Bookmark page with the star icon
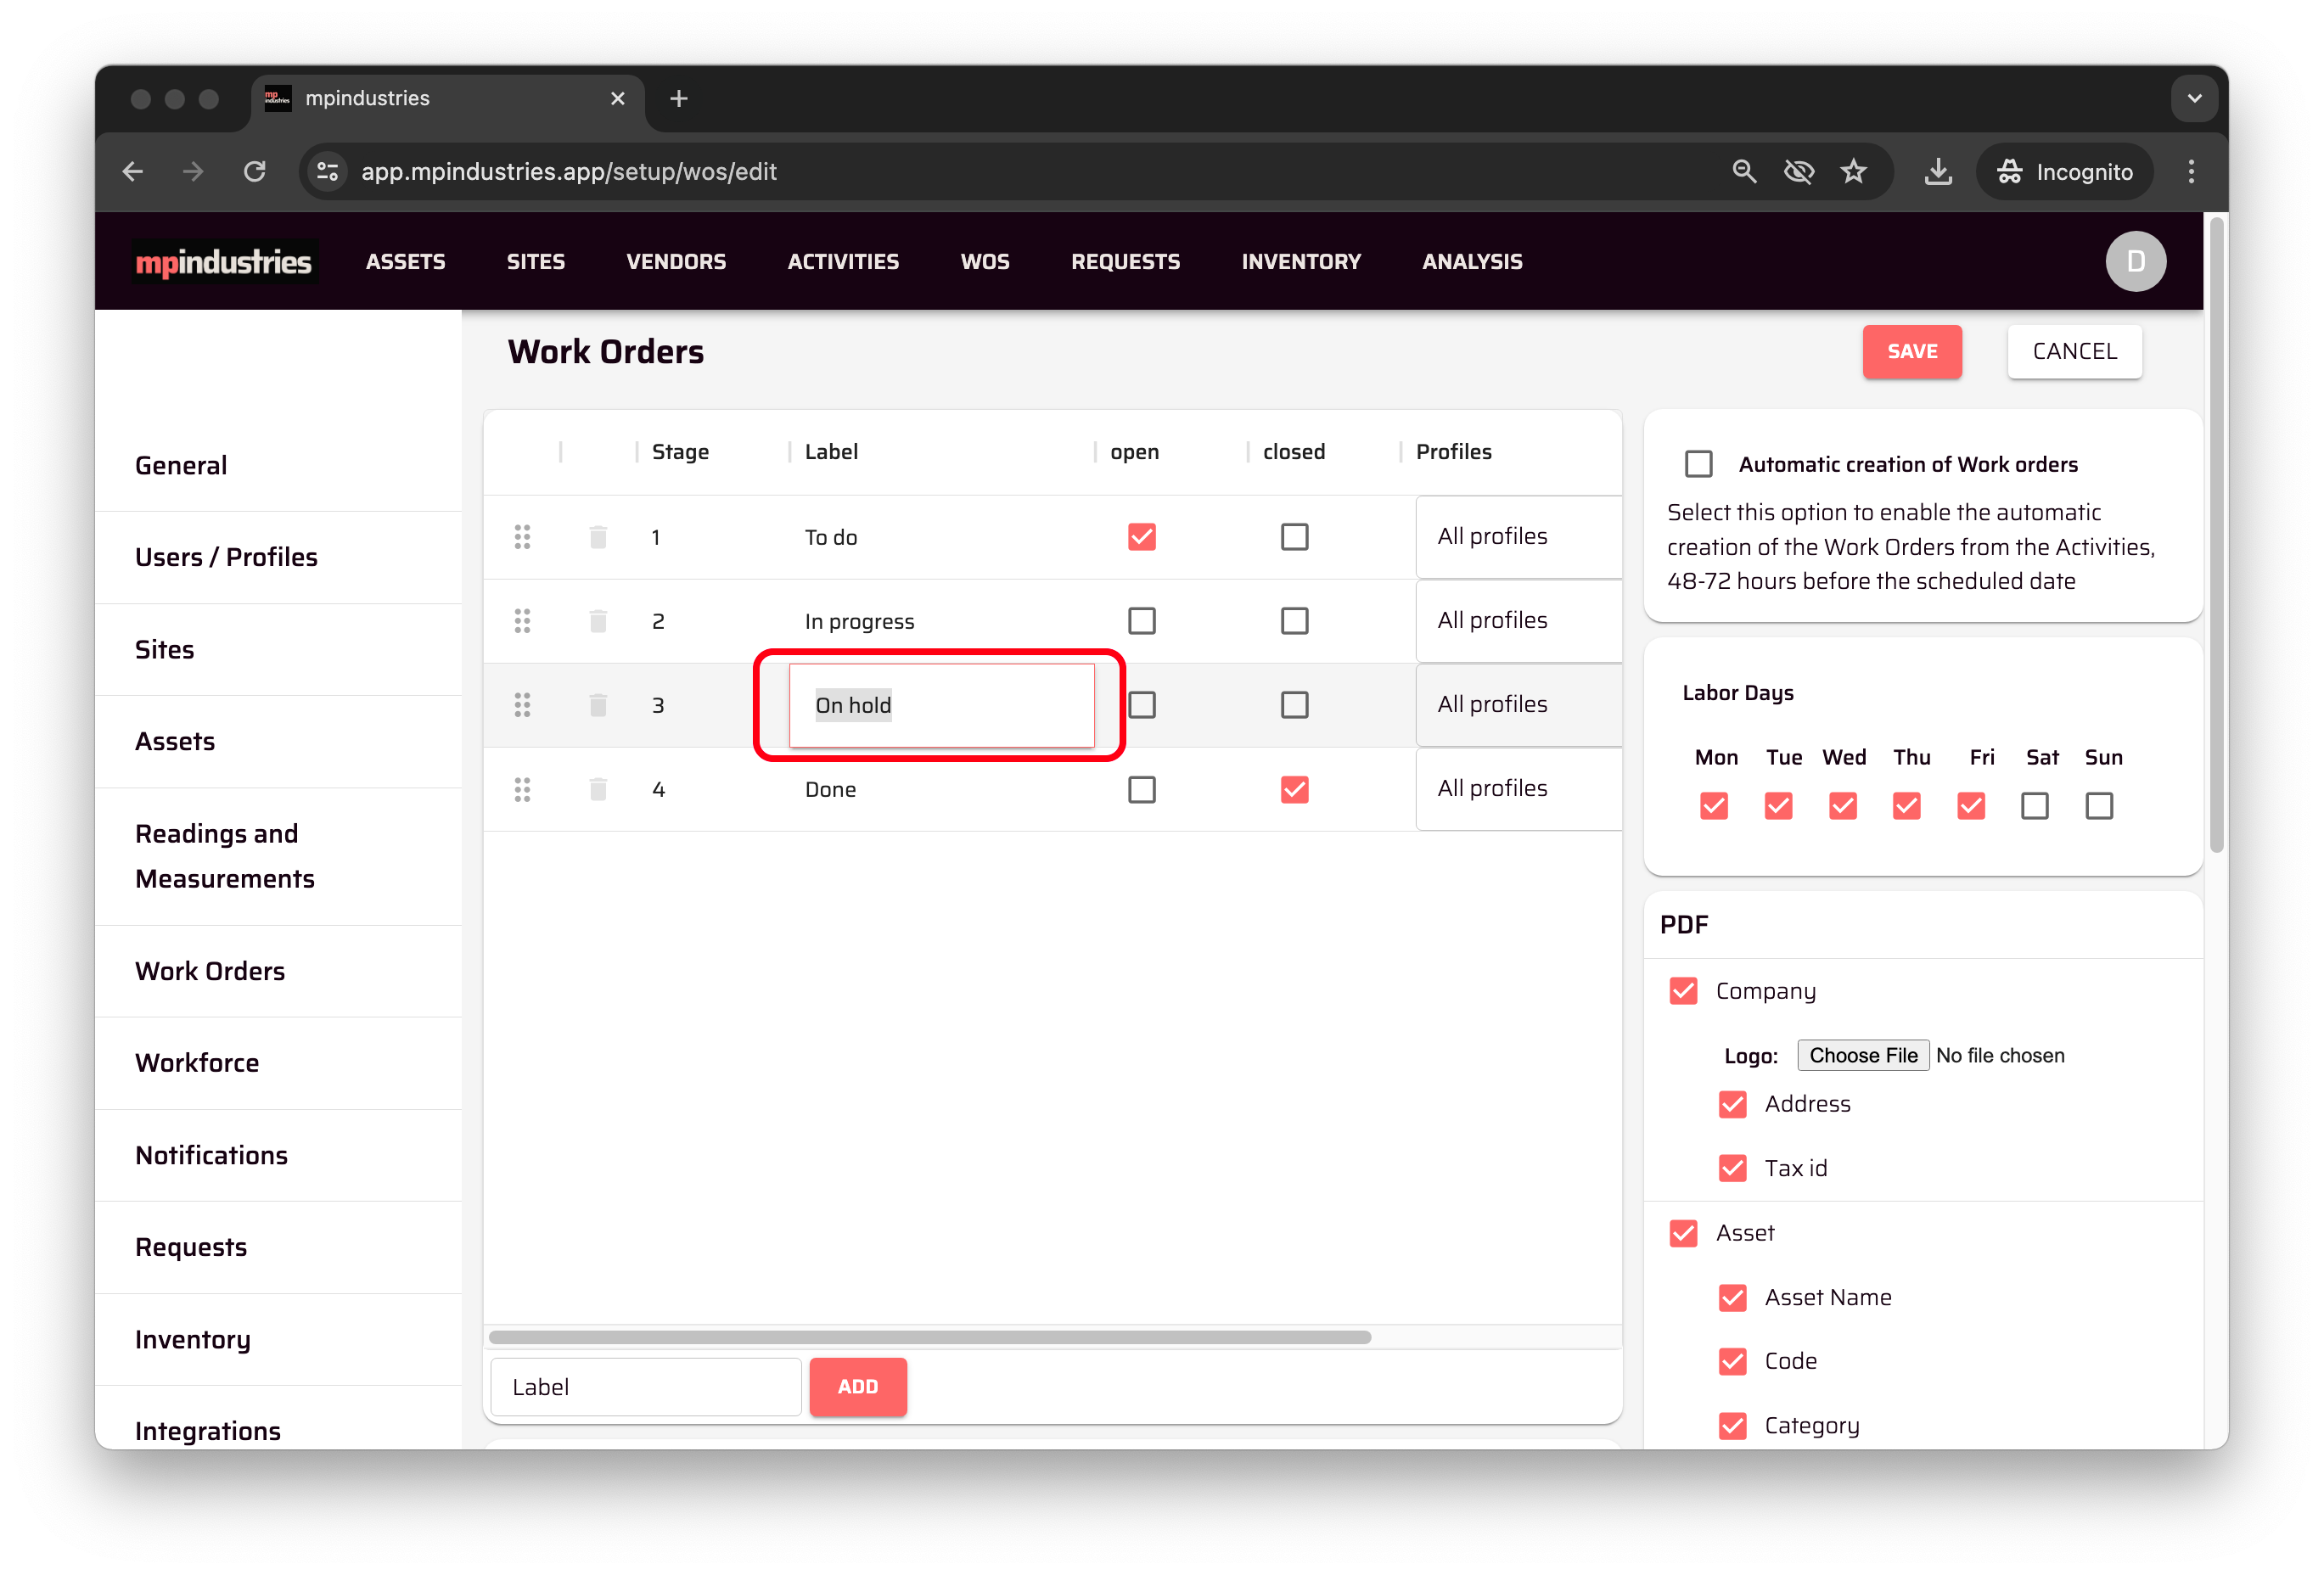This screenshot has width=2324, height=1575. coord(1854,172)
